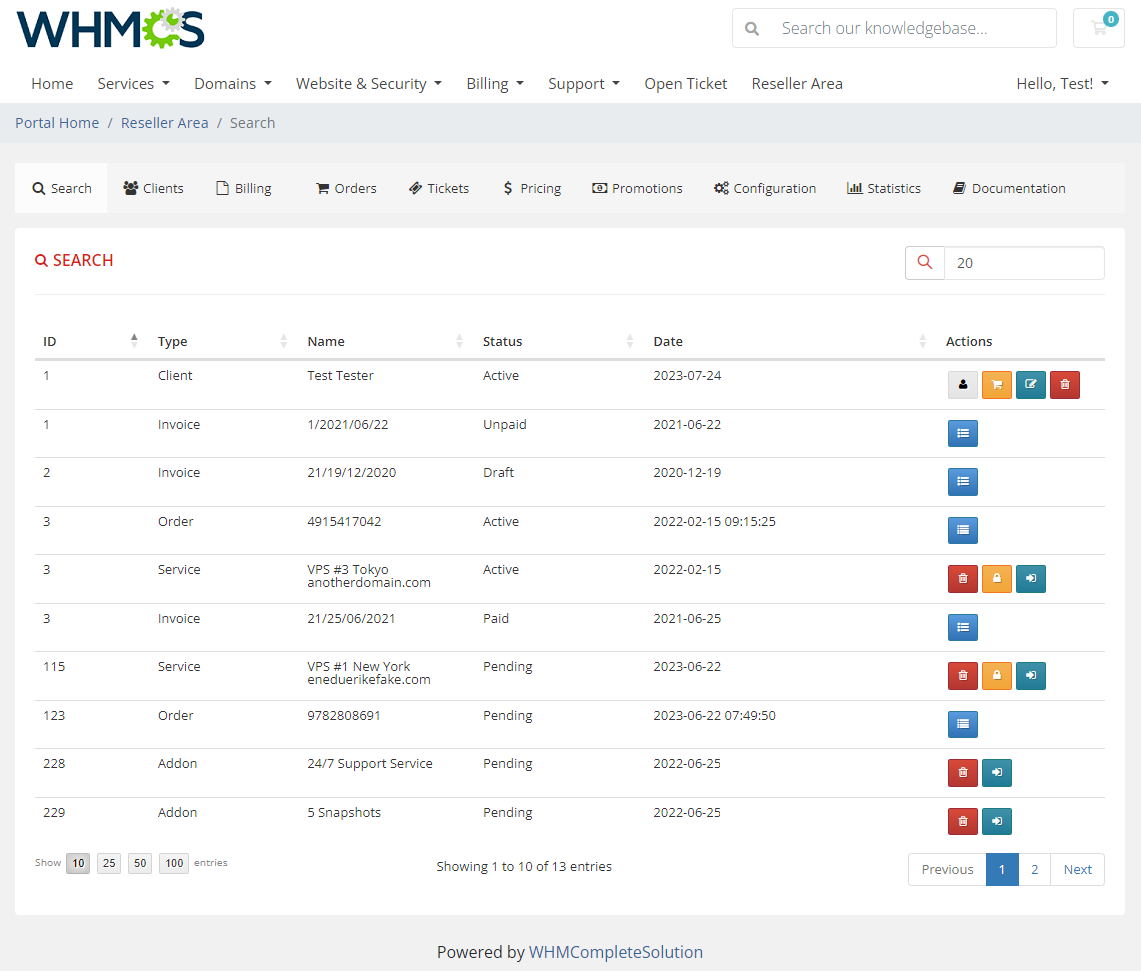Select the edit icon for client Test Tester

pos(1030,384)
